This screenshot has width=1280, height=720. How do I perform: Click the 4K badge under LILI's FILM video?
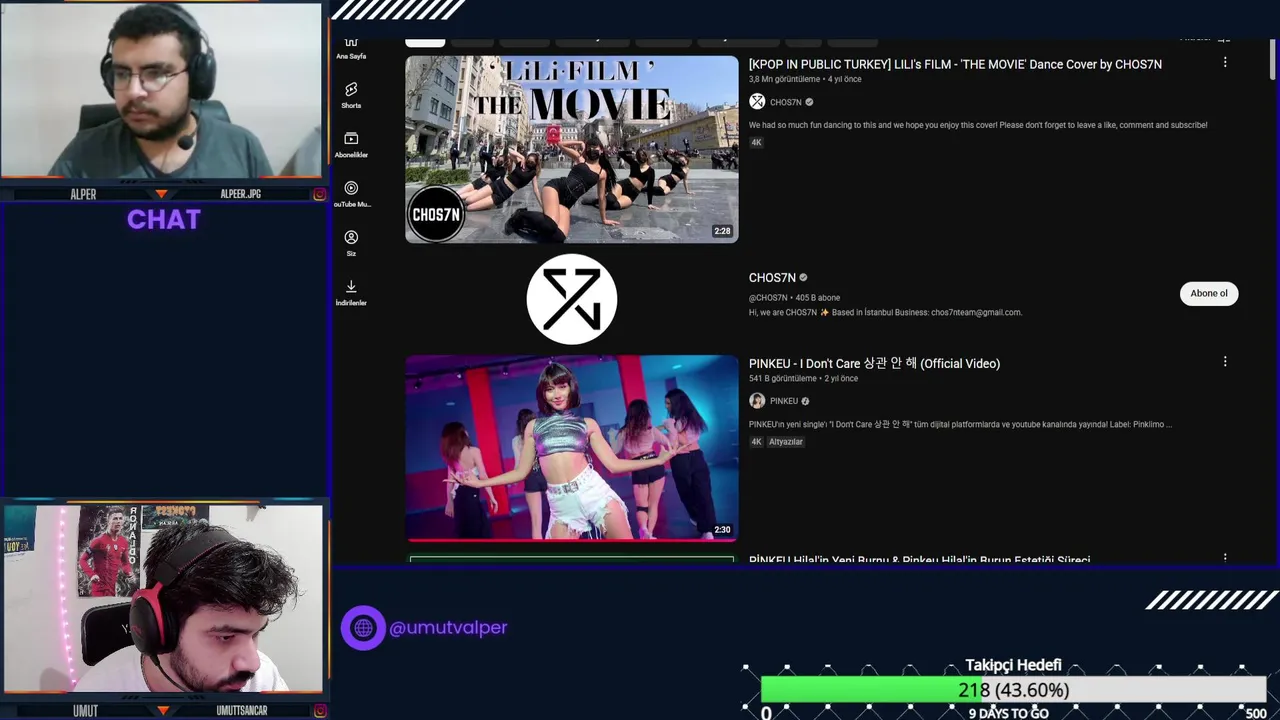point(756,143)
